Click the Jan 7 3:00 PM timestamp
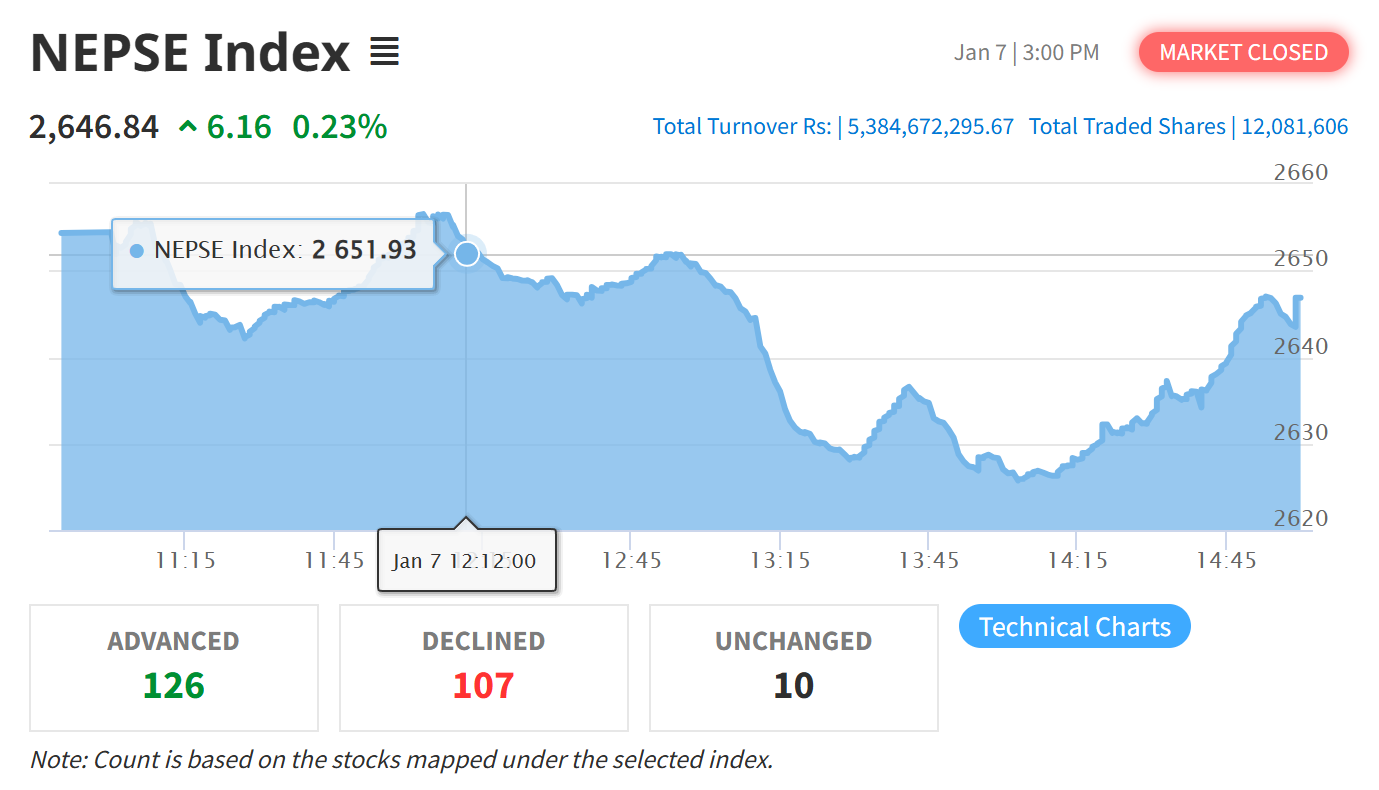 click(x=1026, y=52)
